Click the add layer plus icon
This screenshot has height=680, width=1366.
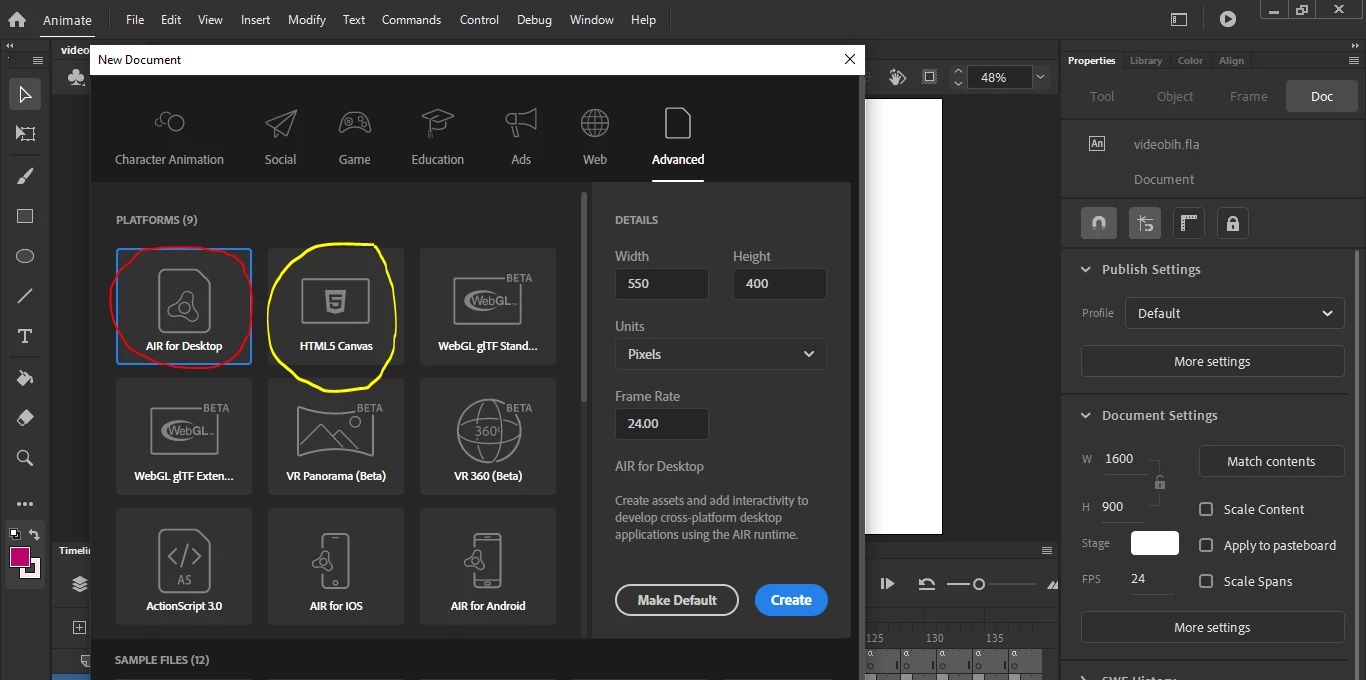pos(79,628)
